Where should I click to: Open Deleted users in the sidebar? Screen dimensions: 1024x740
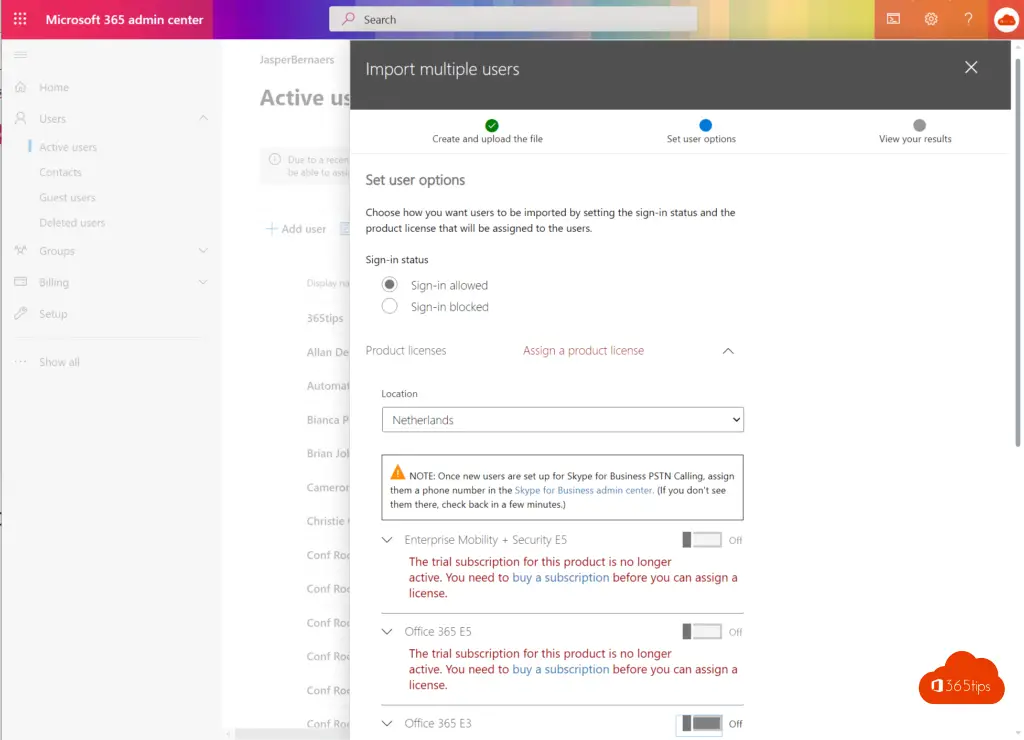click(x=72, y=223)
